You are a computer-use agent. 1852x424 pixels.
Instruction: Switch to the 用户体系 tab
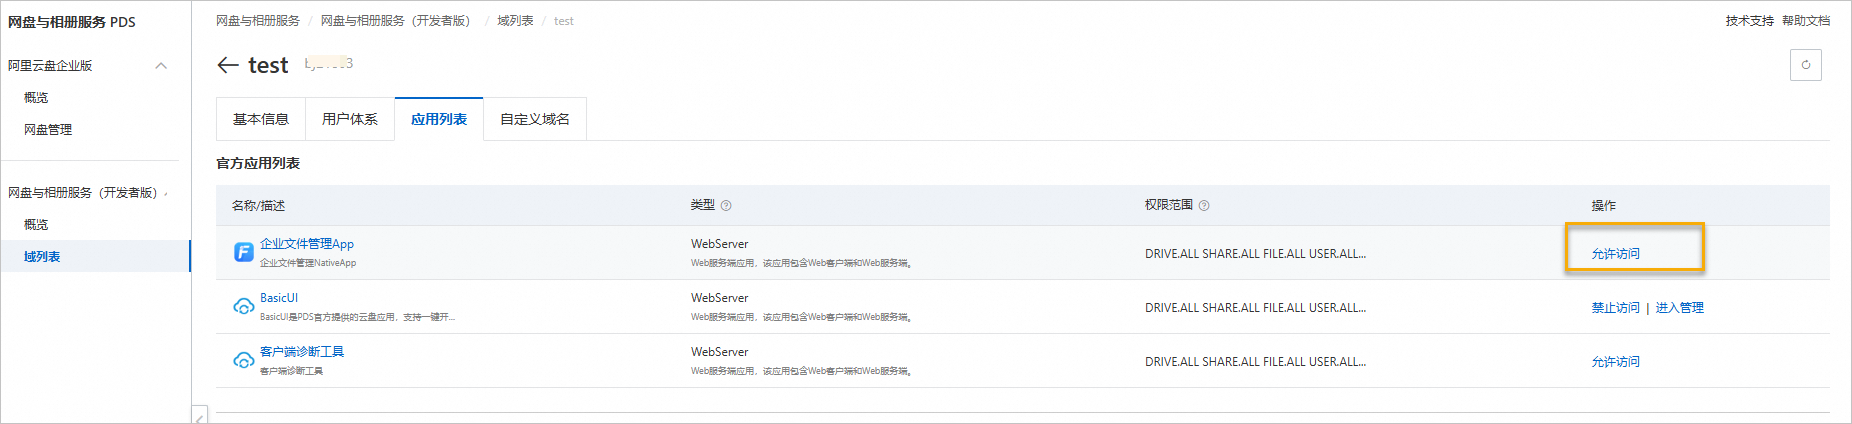coord(350,119)
